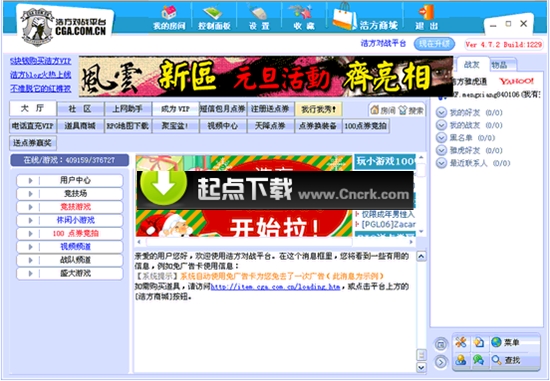Click the 搜索 search button
The image size is (550, 381).
click(x=411, y=111)
